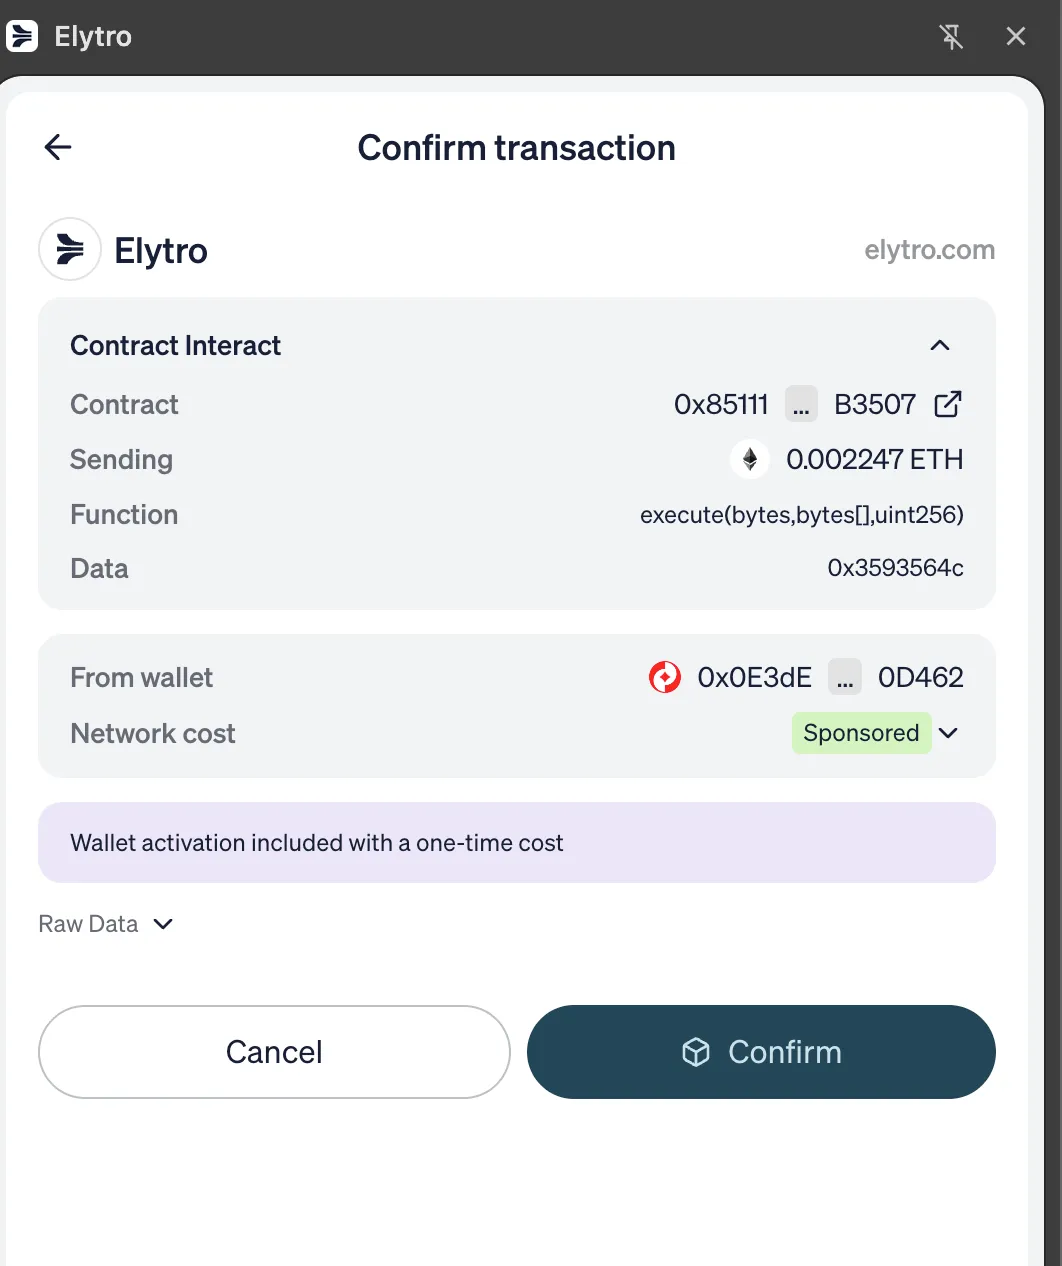Expand the Raw Data section
The height and width of the screenshot is (1266, 1062).
[x=106, y=924]
